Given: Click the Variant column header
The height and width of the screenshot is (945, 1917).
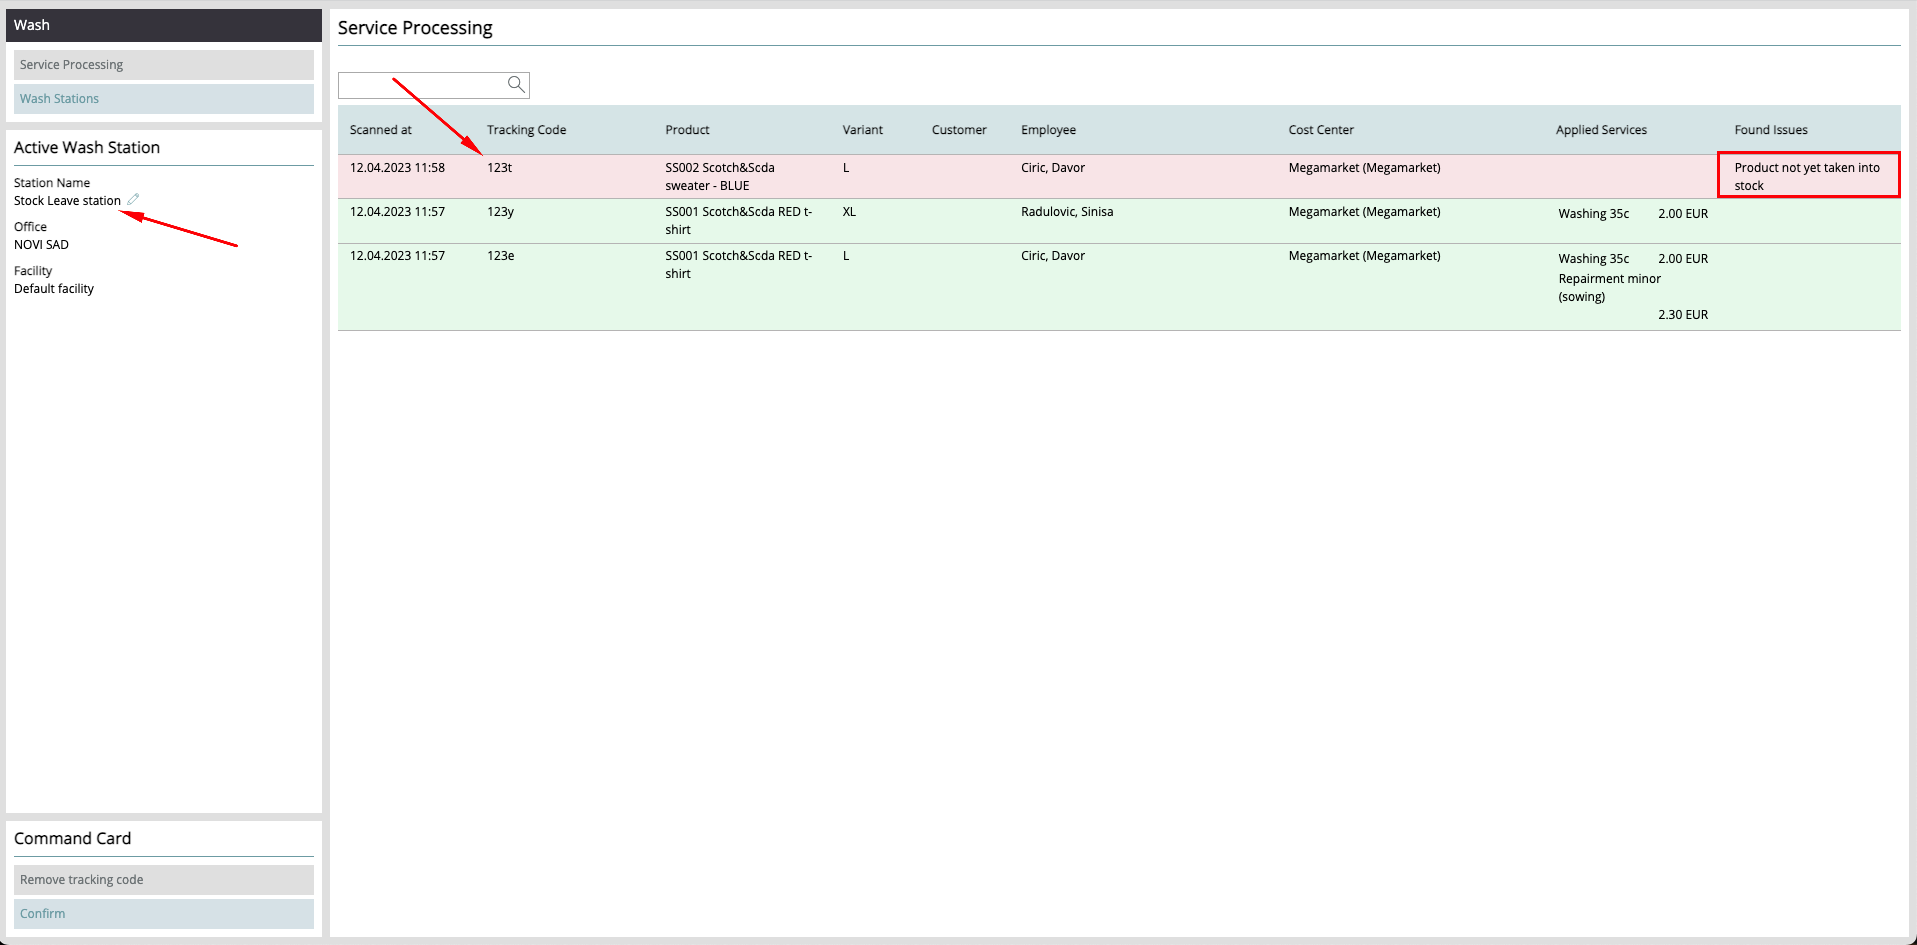Looking at the screenshot, I should click(862, 130).
